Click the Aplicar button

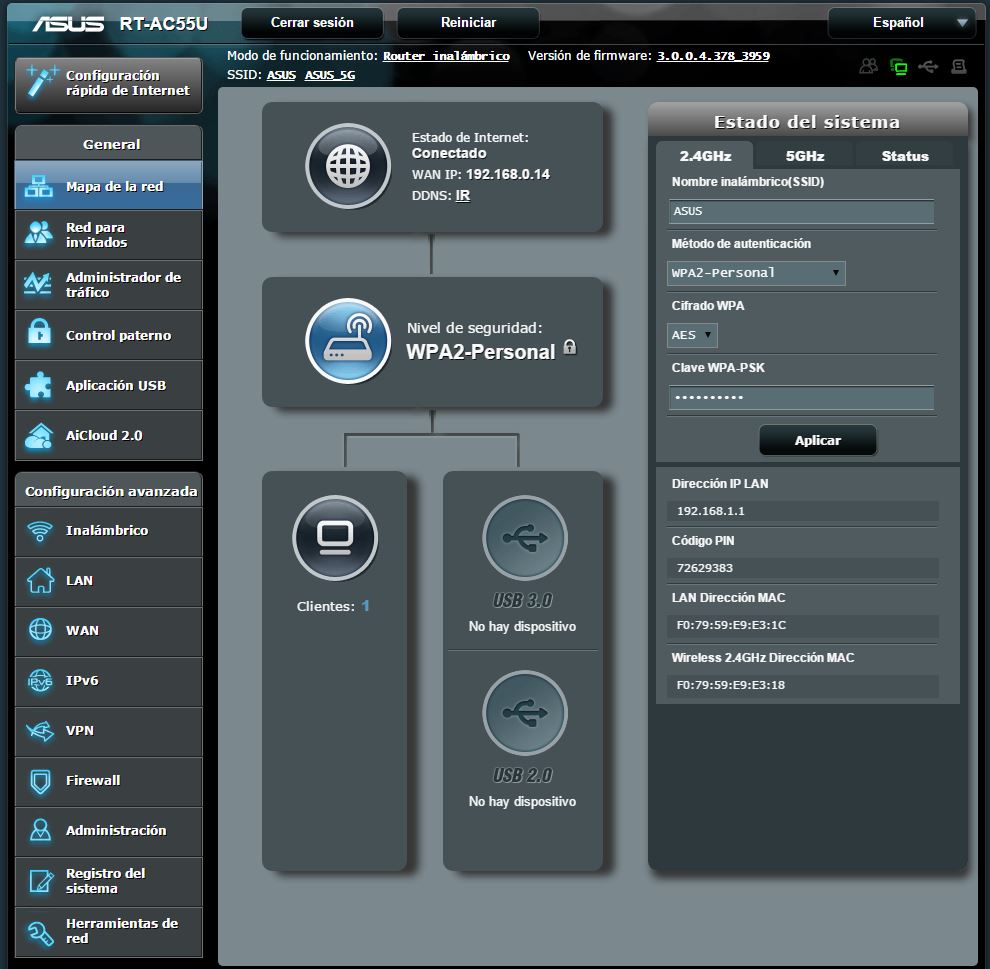[x=818, y=440]
